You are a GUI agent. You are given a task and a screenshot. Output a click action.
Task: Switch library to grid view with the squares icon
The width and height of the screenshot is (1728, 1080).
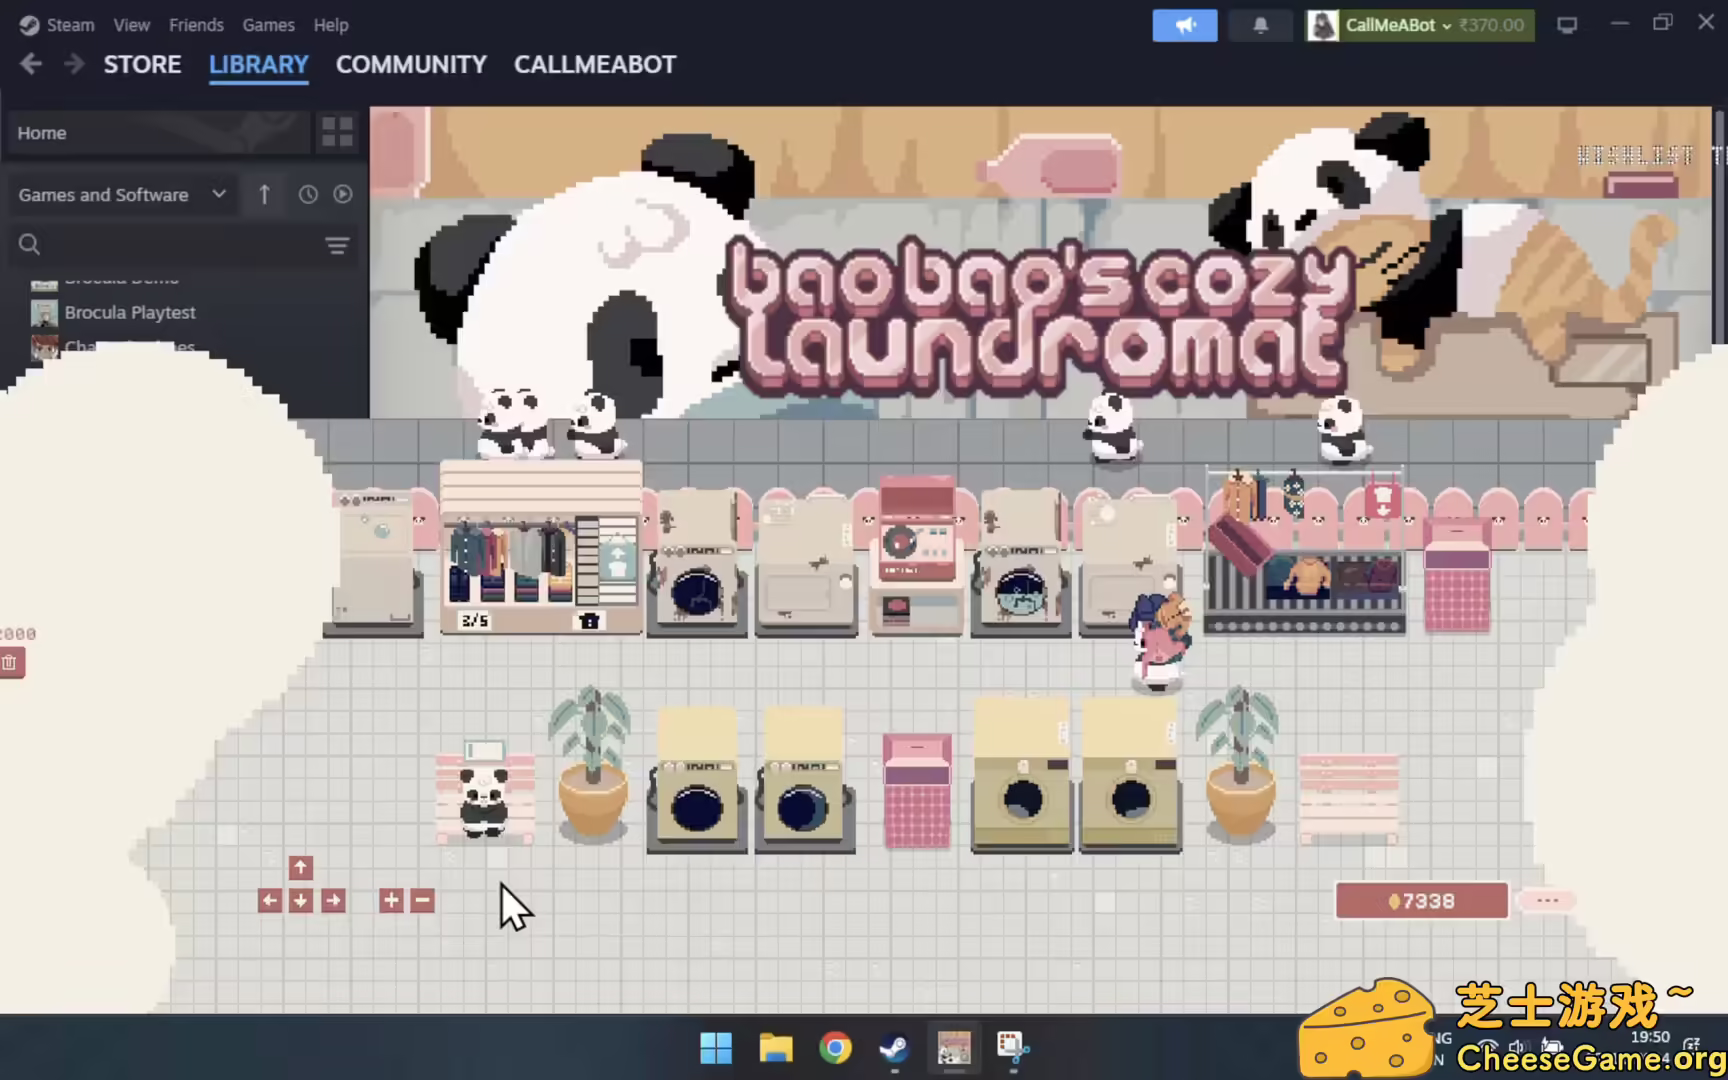point(337,131)
